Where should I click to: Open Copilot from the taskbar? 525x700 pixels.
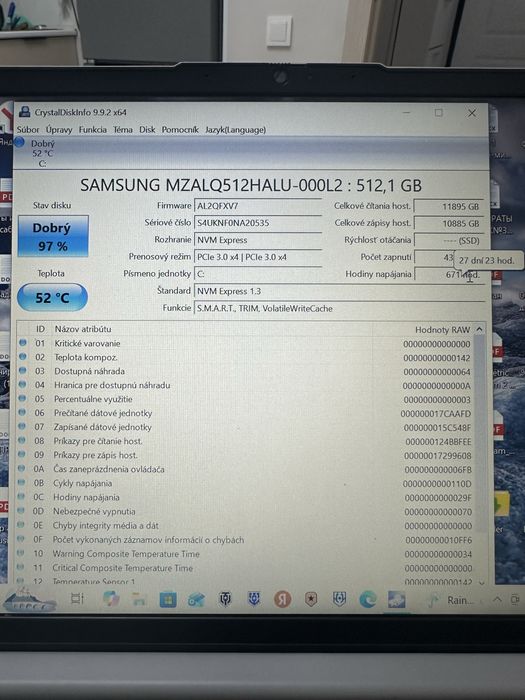pos(110,599)
